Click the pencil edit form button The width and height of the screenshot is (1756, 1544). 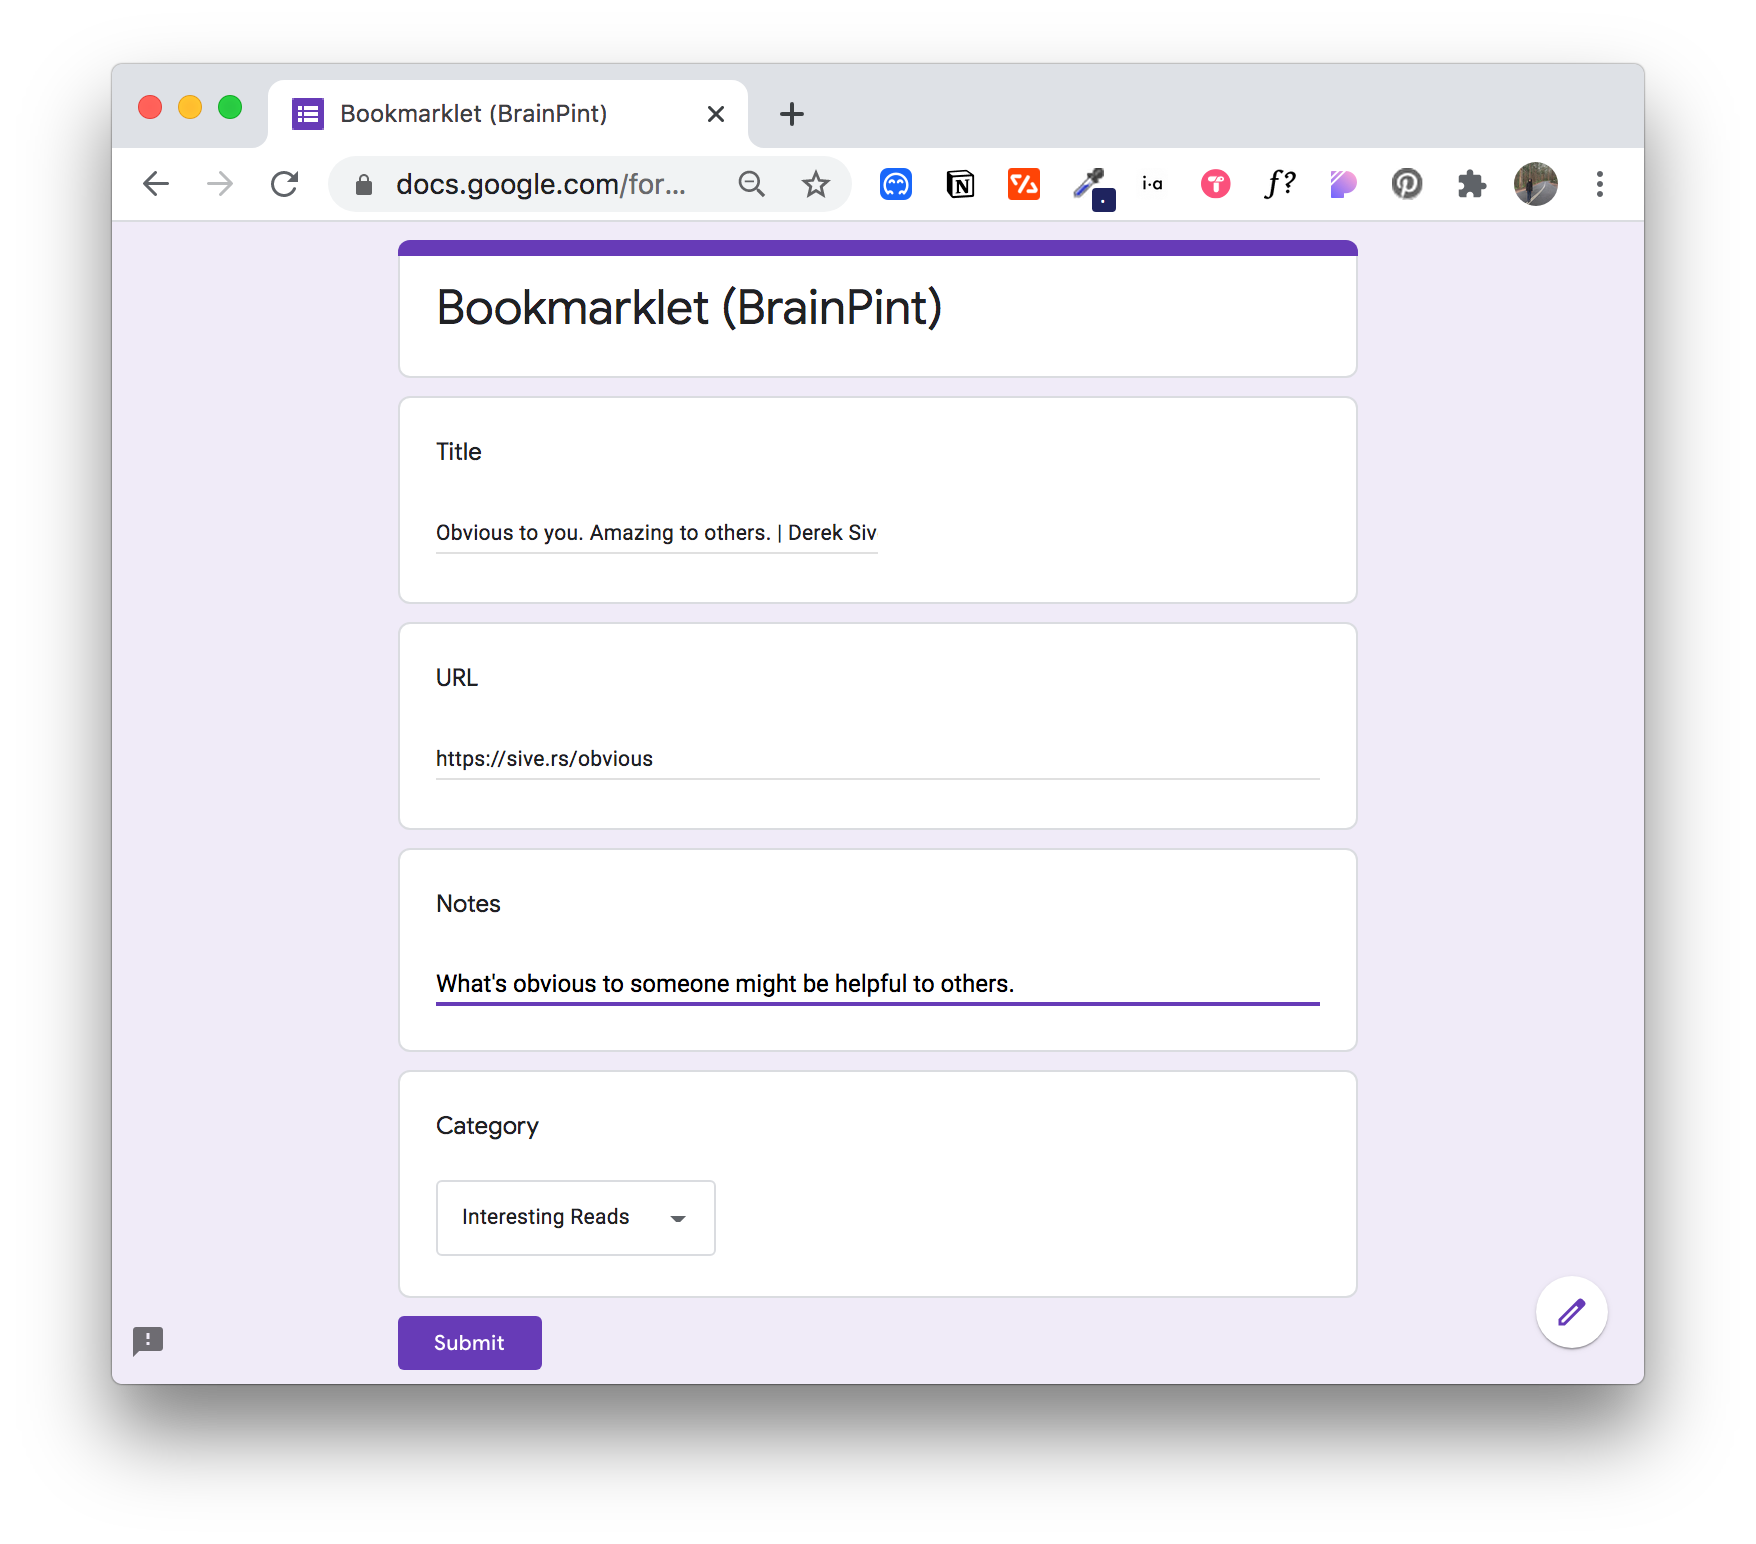[x=1572, y=1312]
